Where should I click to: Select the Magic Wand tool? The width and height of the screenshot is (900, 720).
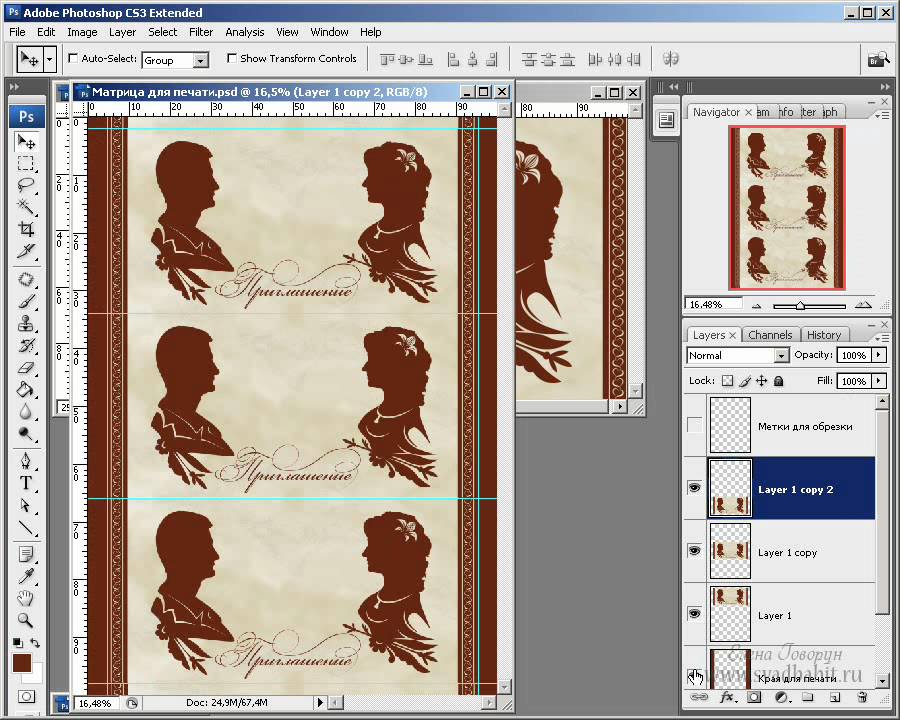tap(26, 207)
